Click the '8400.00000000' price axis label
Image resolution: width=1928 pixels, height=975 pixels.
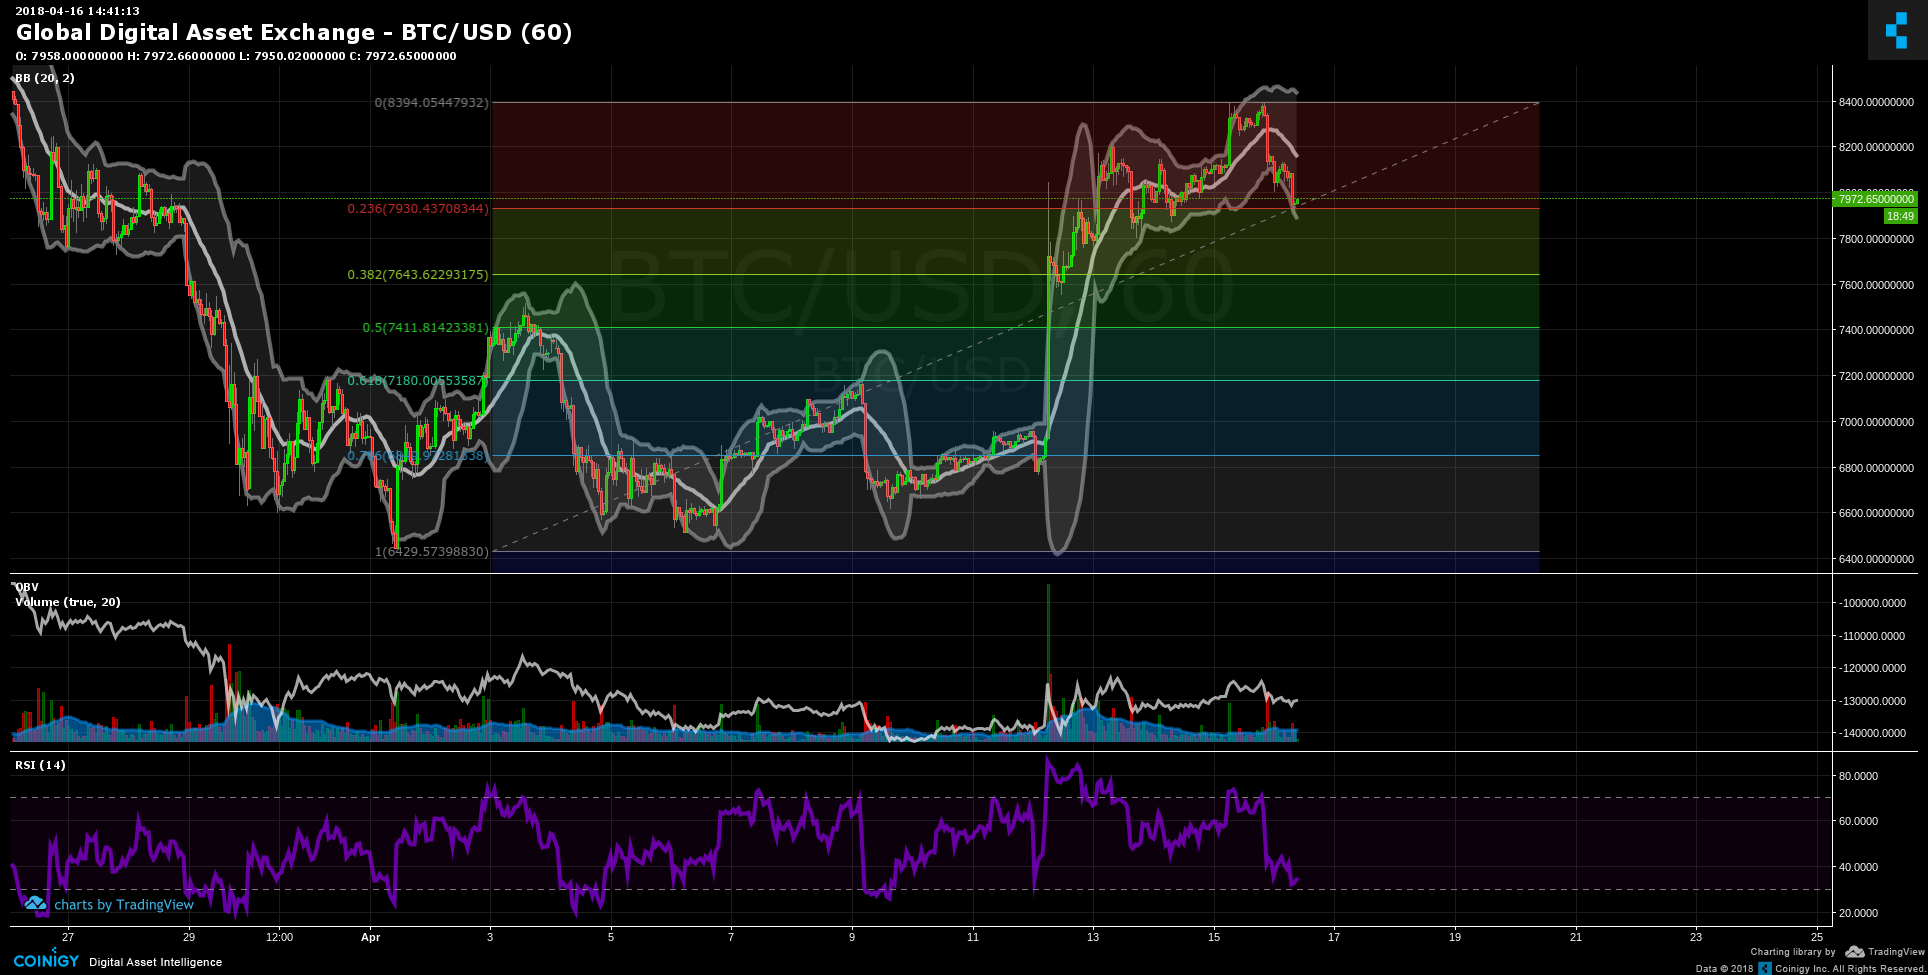click(1876, 103)
